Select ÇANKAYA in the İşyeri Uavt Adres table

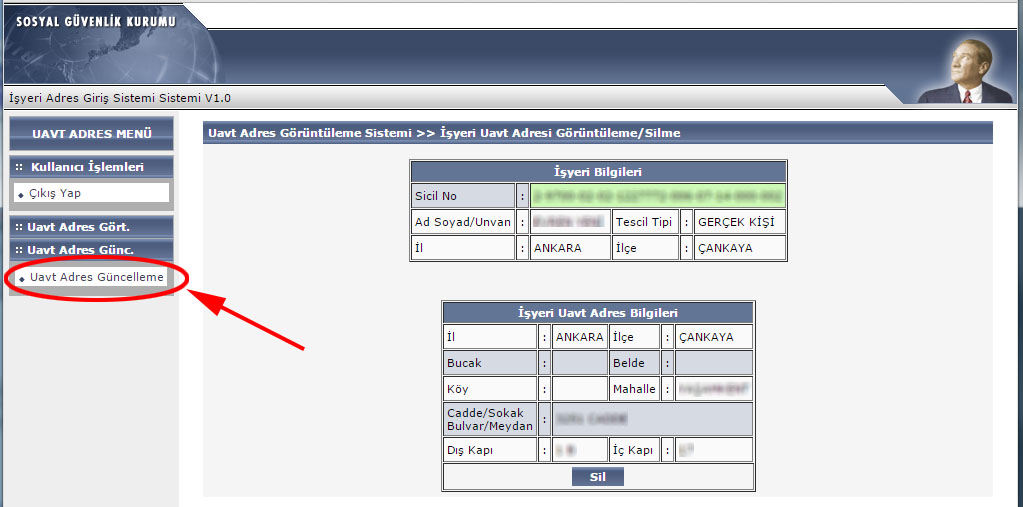pos(714,337)
